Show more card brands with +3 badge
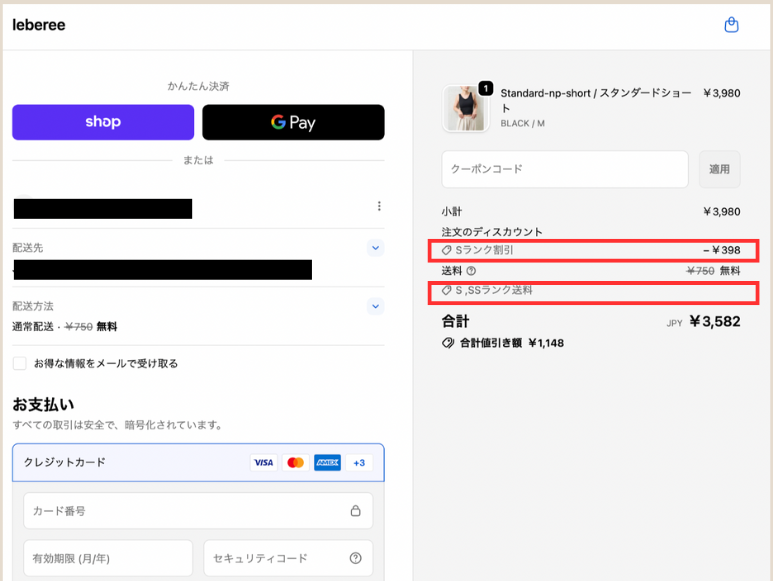 pyautogui.click(x=360, y=463)
